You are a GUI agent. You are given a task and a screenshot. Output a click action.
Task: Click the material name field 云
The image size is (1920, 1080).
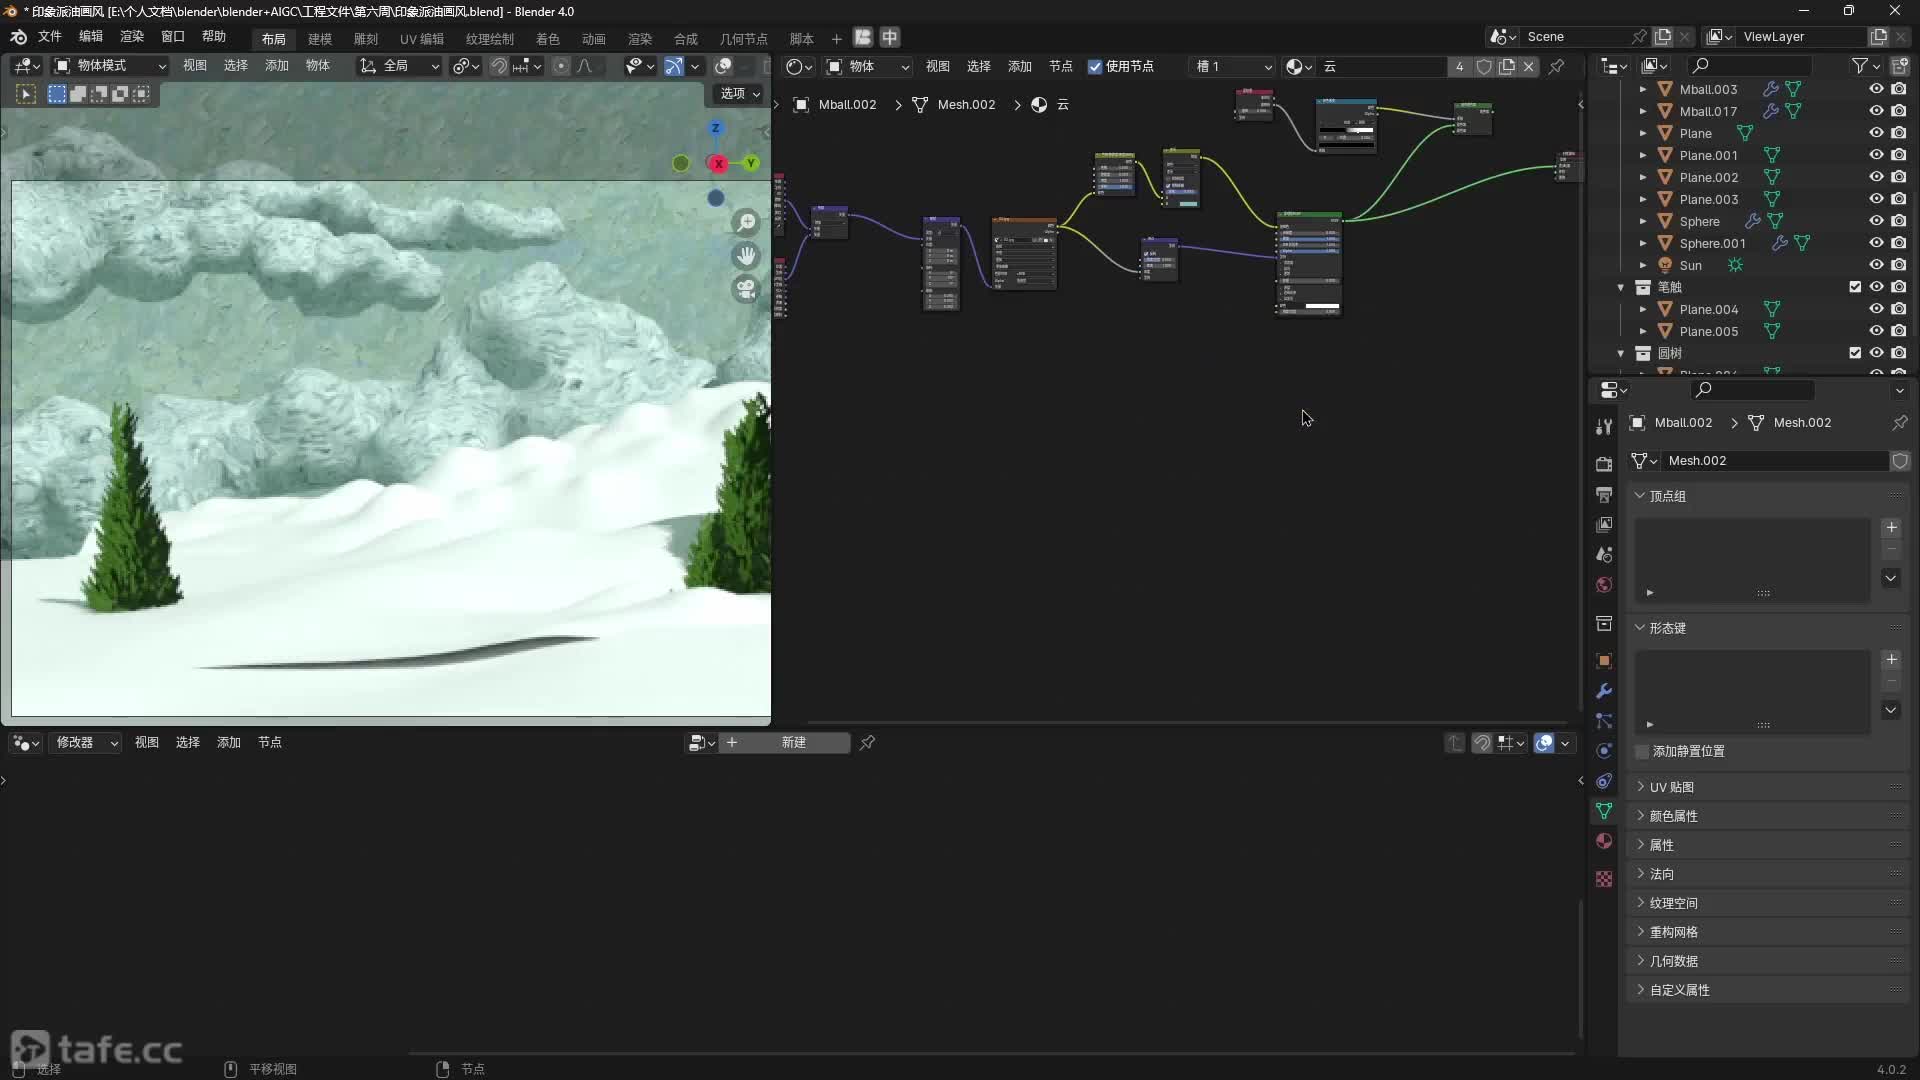coord(1384,67)
